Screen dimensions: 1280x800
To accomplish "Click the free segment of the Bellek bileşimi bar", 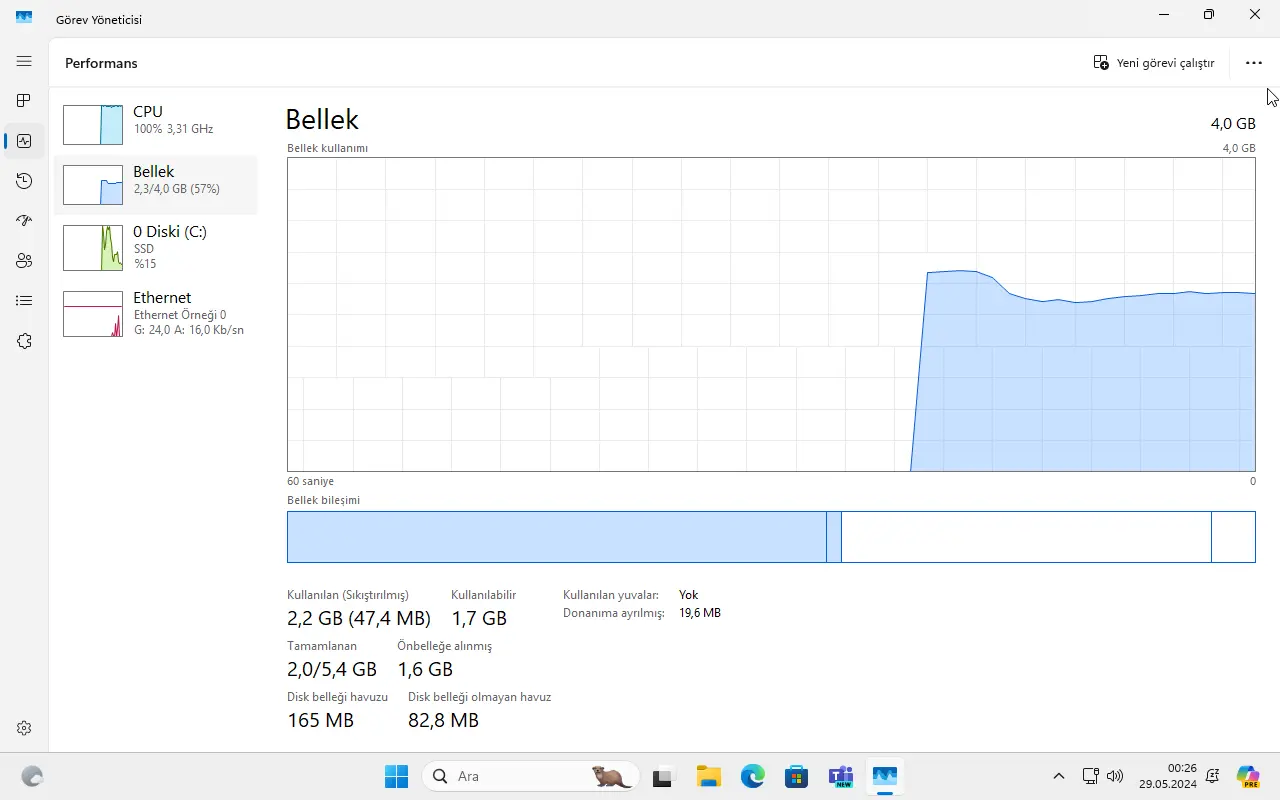I will (x=1233, y=537).
